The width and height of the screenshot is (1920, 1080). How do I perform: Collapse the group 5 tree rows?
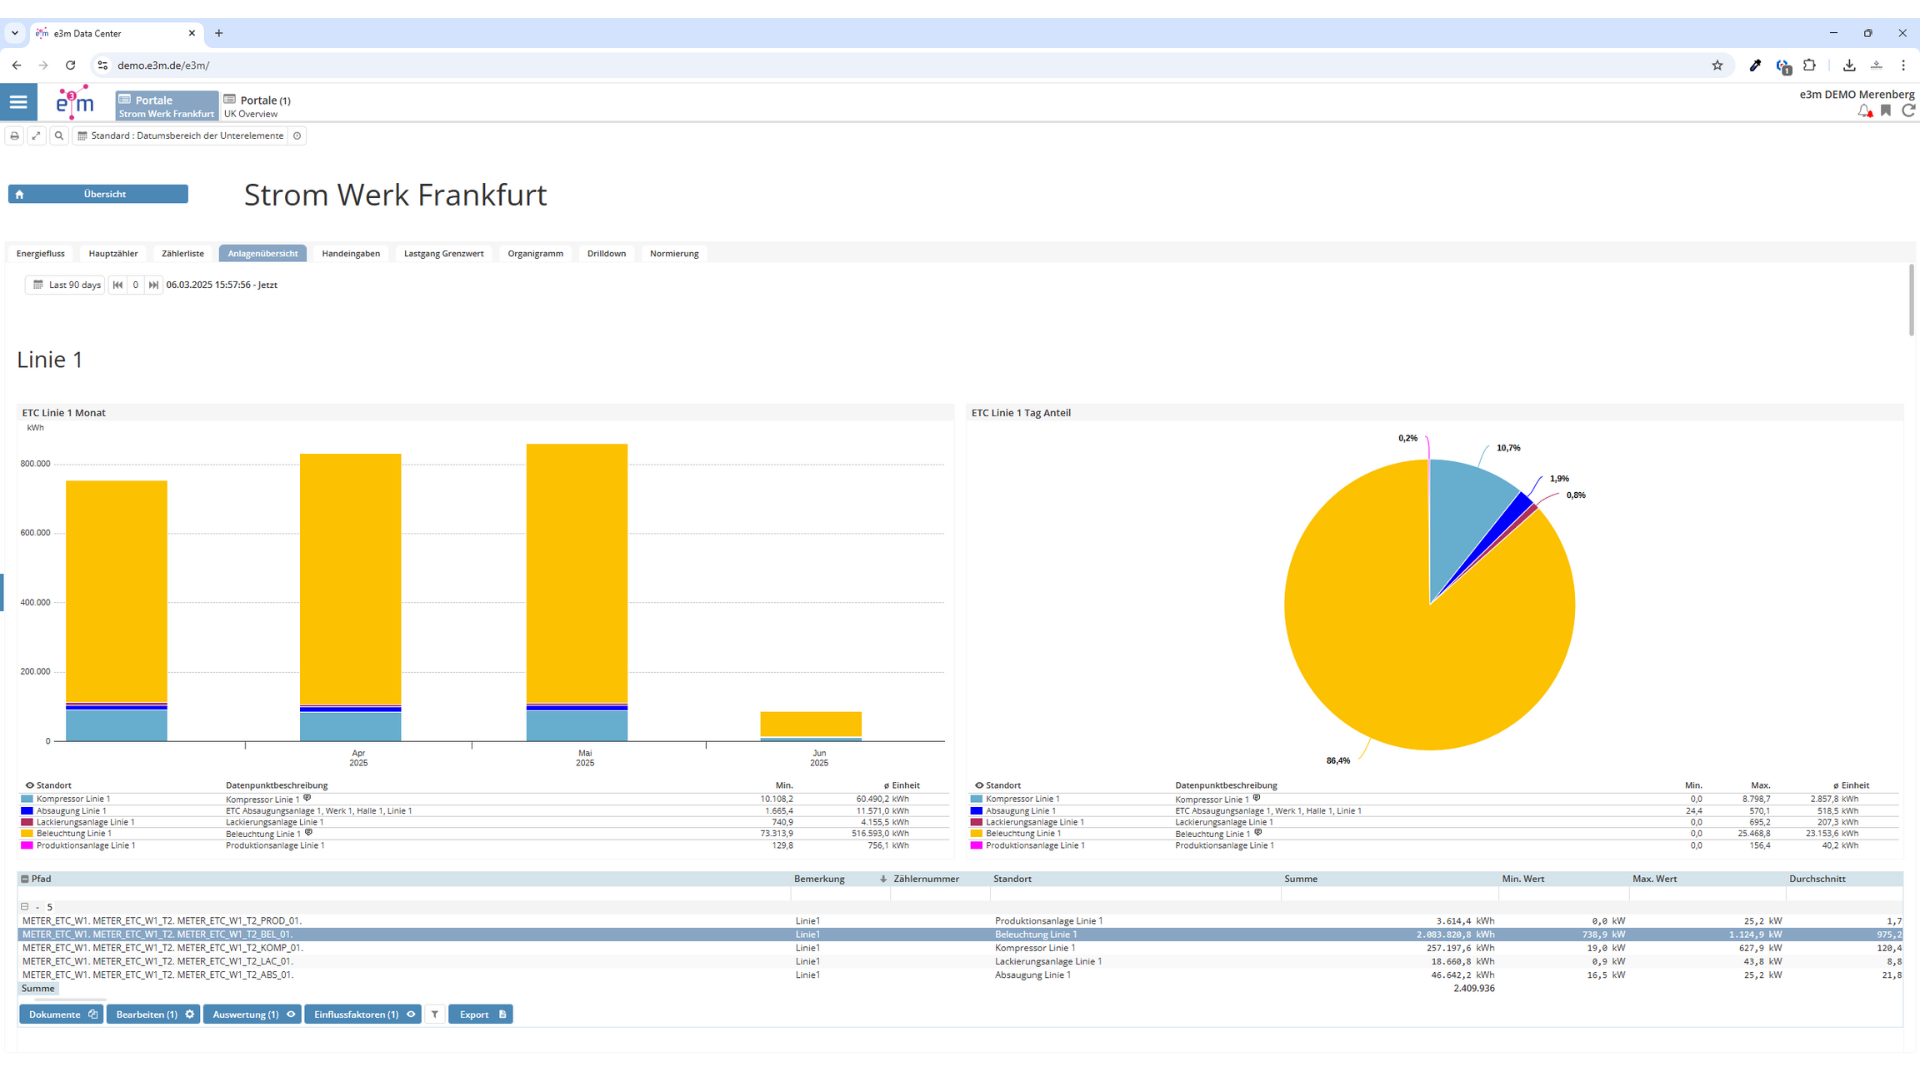[x=25, y=907]
